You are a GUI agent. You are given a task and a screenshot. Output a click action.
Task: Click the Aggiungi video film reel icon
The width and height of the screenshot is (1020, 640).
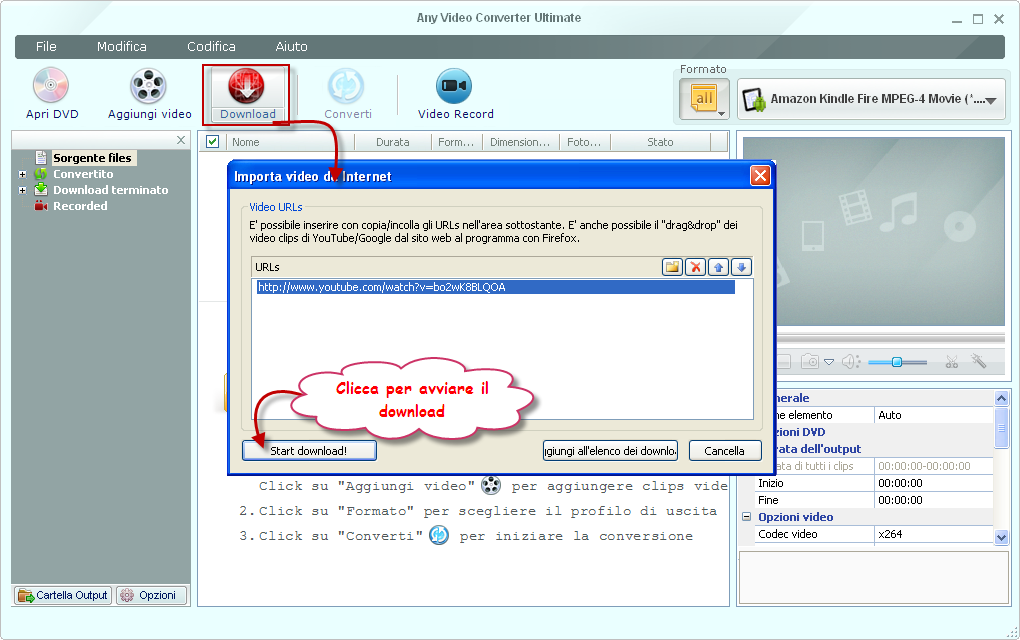[148, 86]
